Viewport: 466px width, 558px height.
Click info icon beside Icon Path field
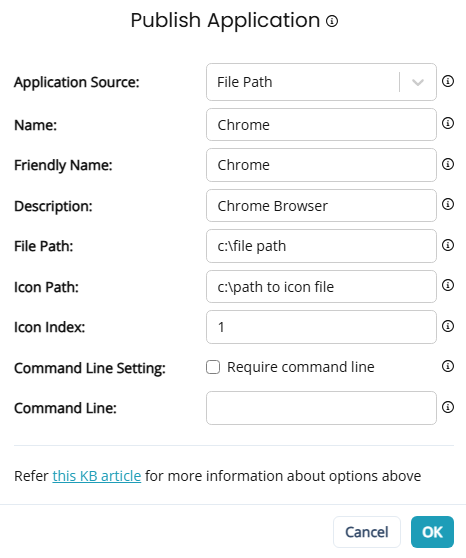(448, 285)
